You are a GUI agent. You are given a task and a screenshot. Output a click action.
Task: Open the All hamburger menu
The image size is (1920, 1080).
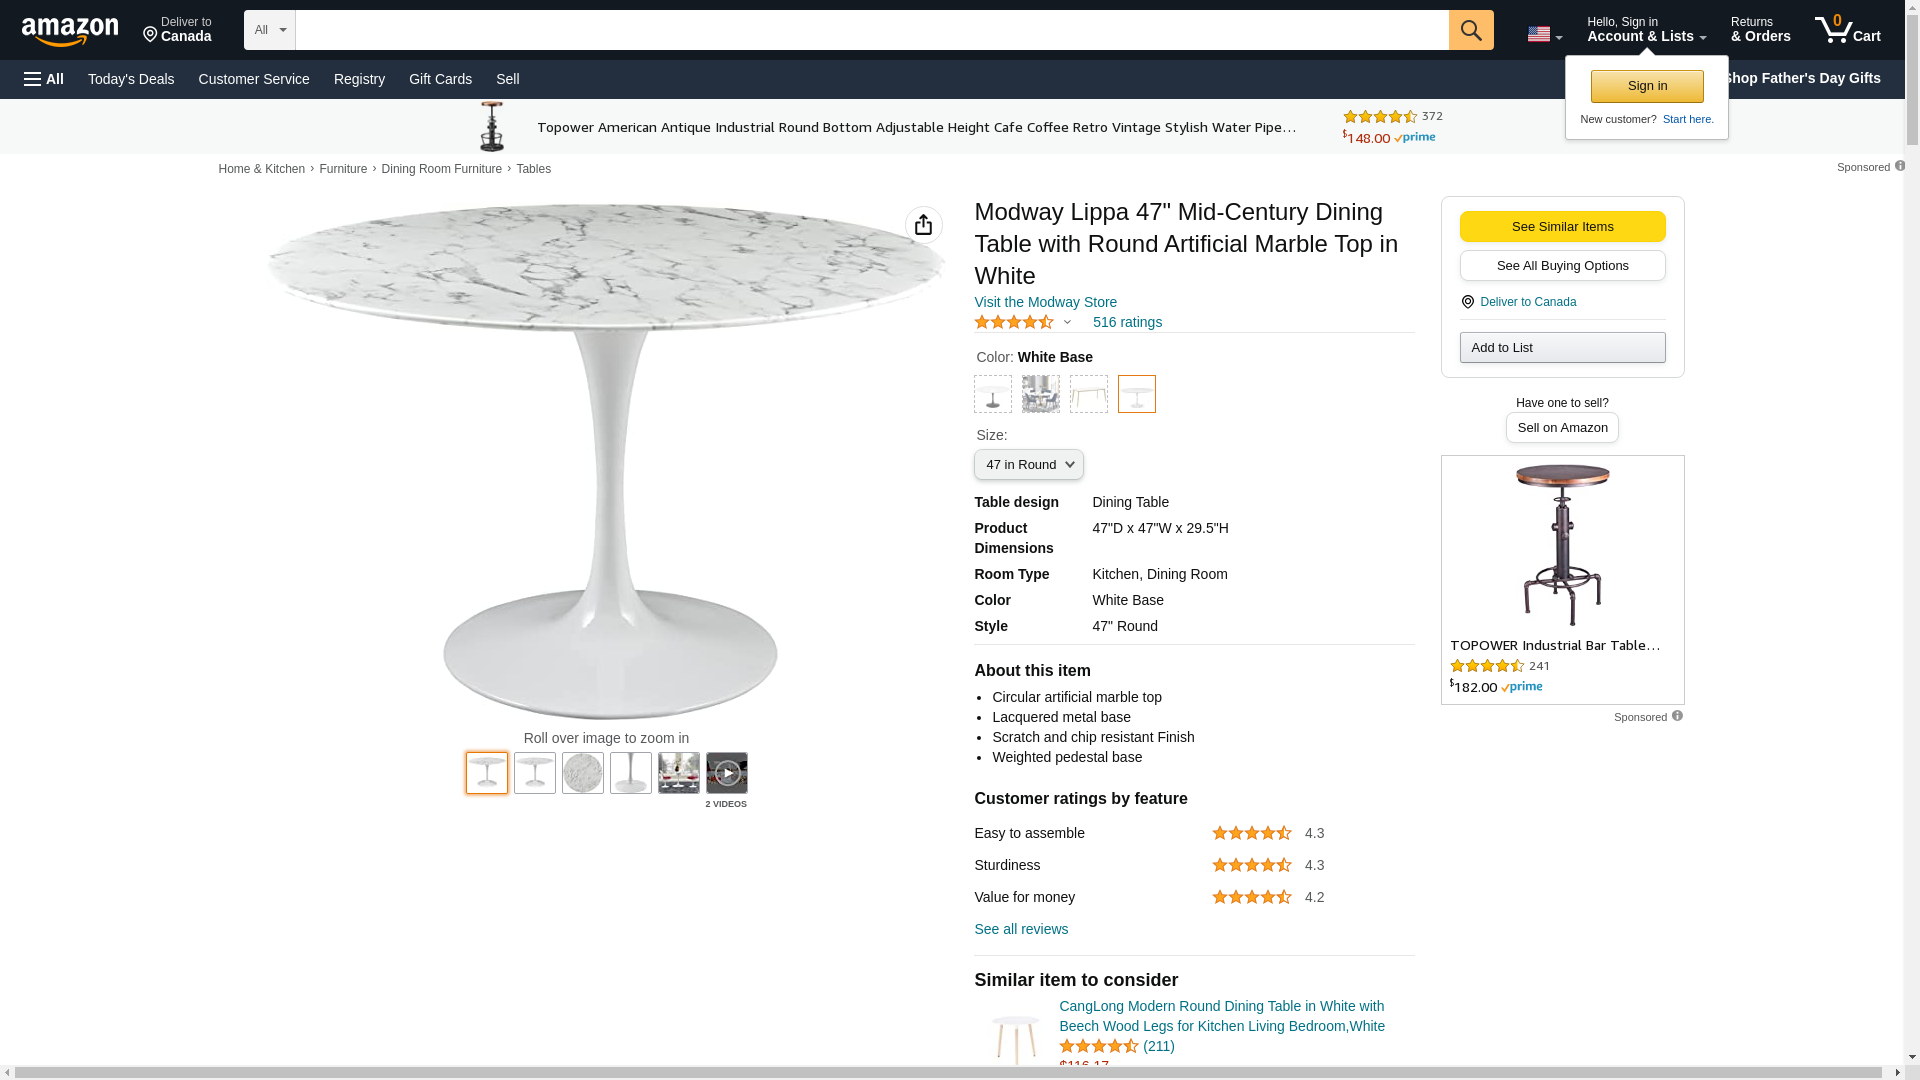pos(44,79)
